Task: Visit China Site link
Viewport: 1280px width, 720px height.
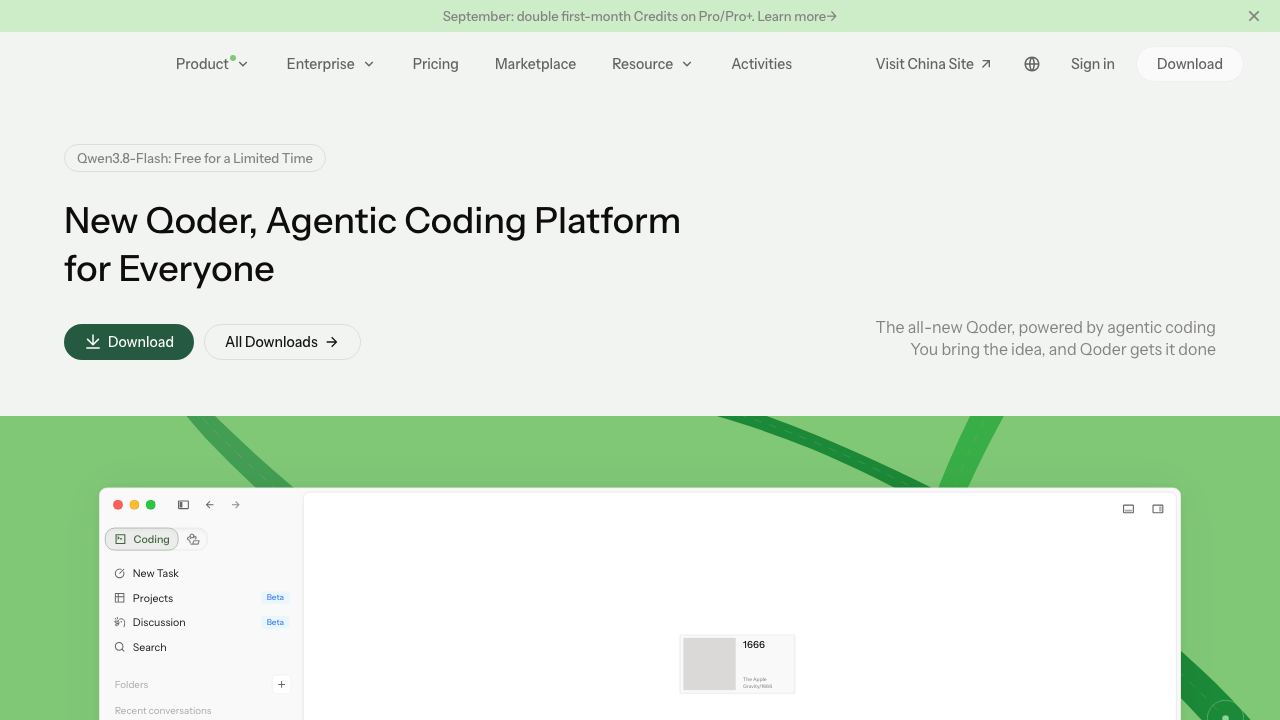Action: coord(933,64)
